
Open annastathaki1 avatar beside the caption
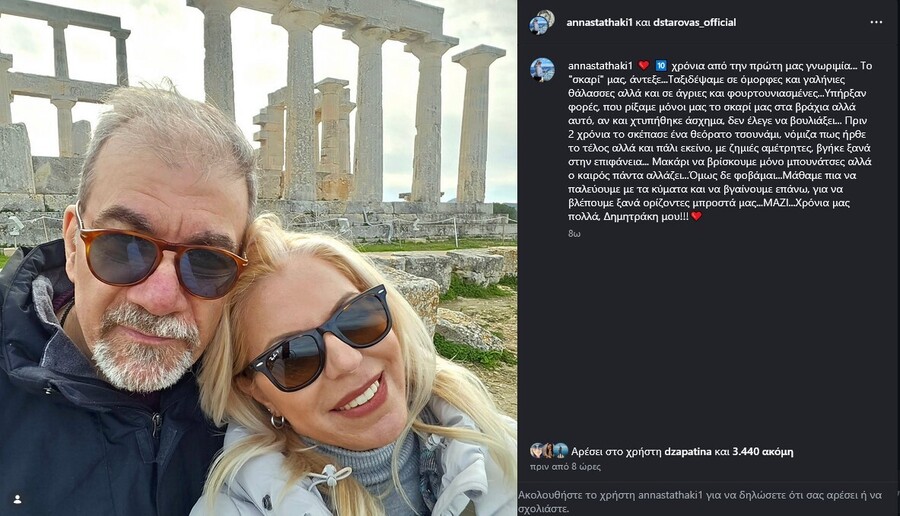click(x=542, y=70)
